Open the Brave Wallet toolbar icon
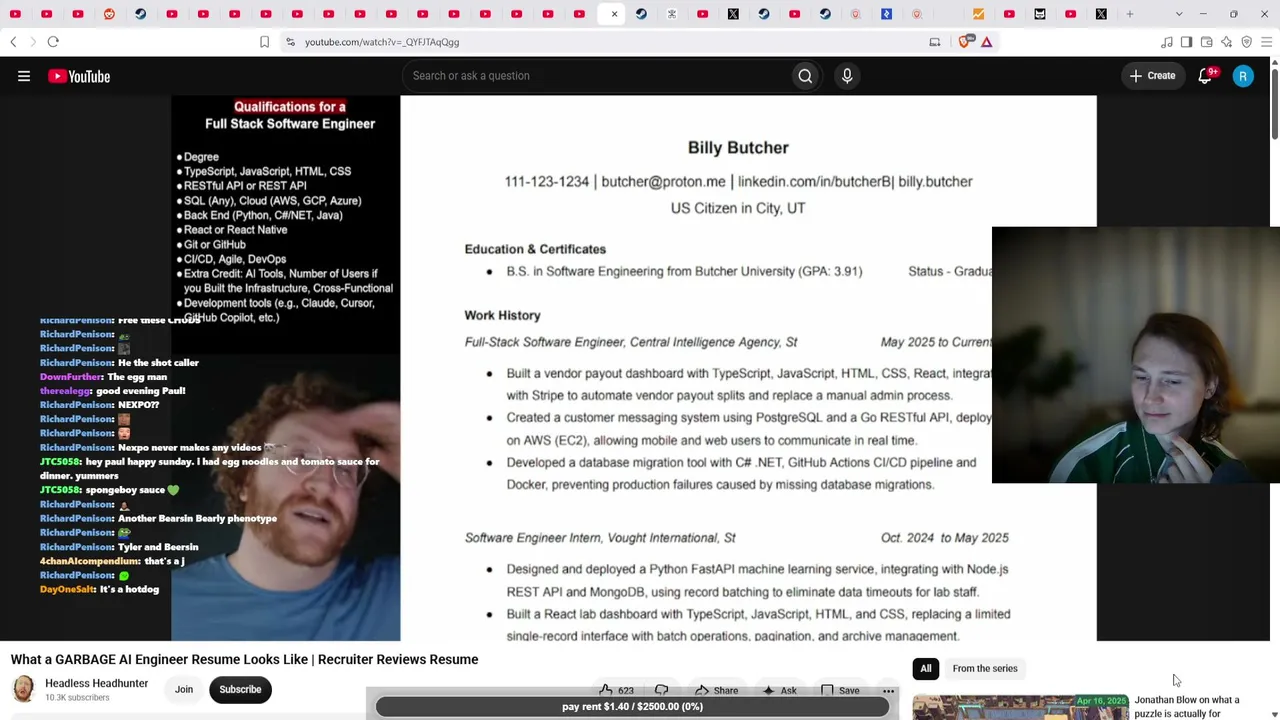Screen dimensions: 1280x720 point(1207,42)
